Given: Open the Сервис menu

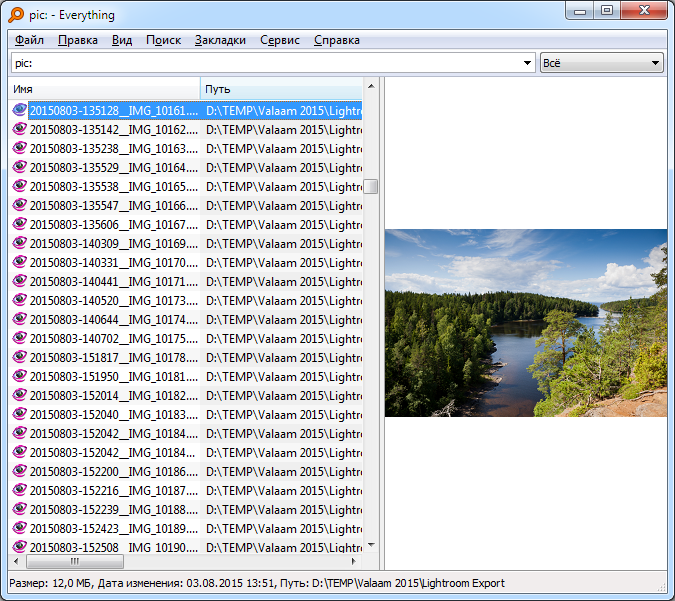Looking at the screenshot, I should tap(280, 40).
